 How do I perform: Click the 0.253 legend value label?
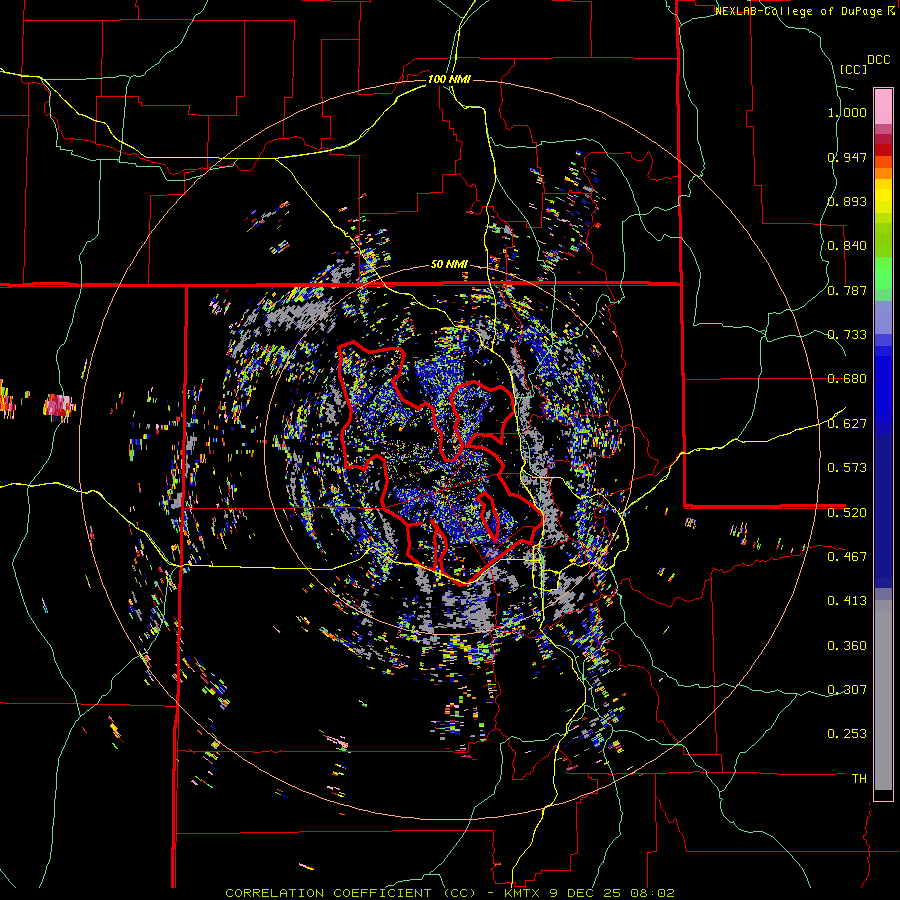tap(847, 733)
